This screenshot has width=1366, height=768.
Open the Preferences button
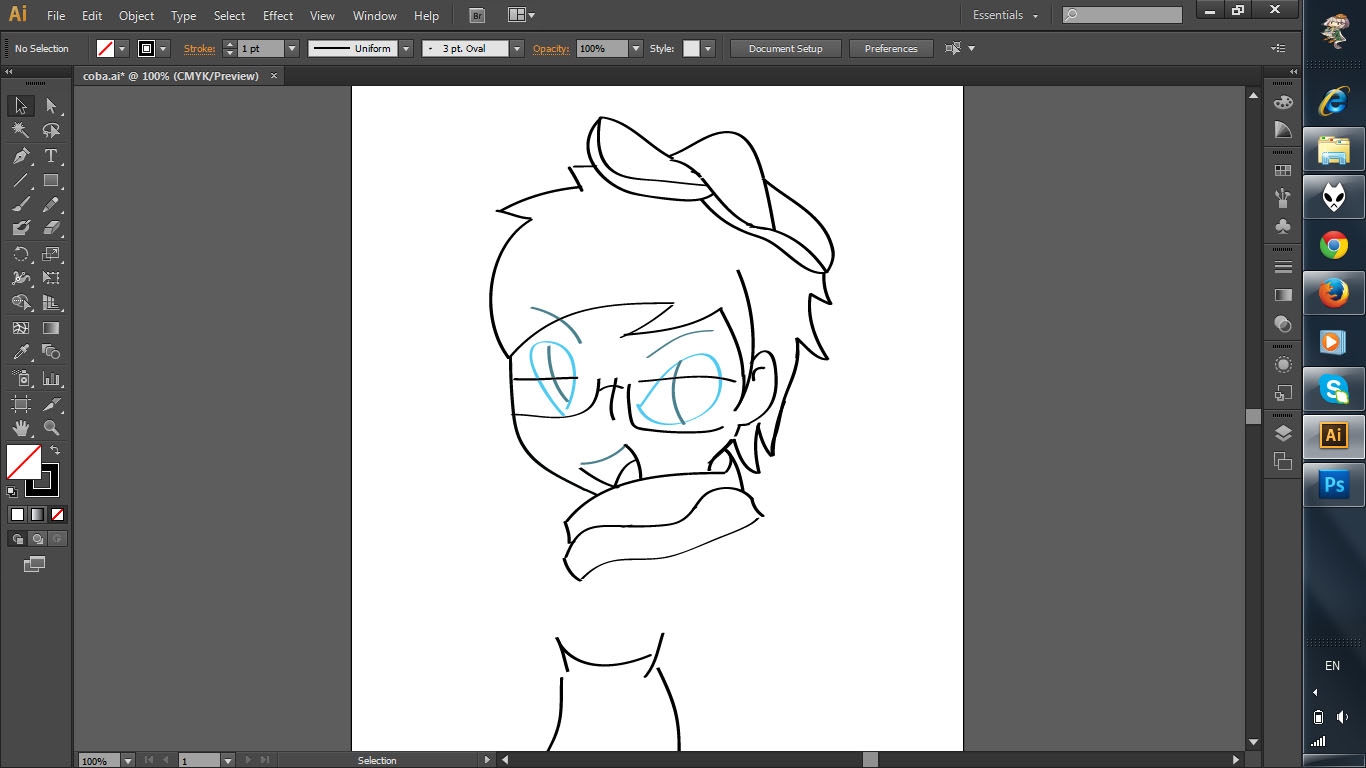pos(890,48)
